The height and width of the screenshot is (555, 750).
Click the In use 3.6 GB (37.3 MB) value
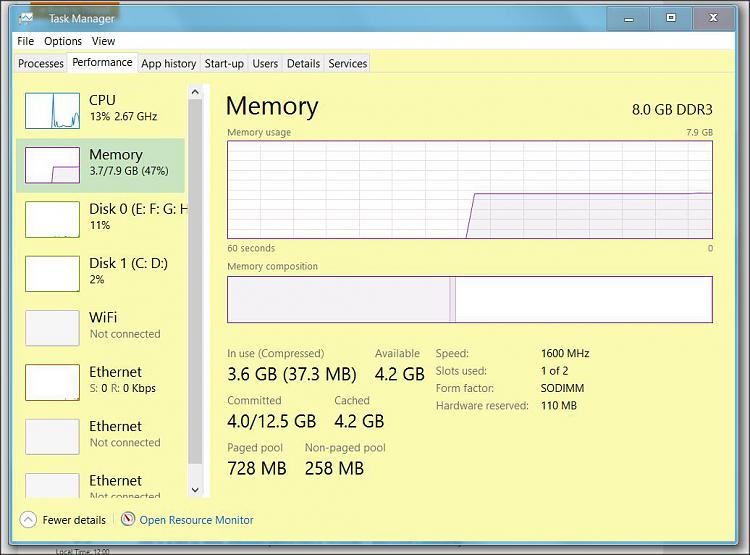pyautogui.click(x=292, y=374)
